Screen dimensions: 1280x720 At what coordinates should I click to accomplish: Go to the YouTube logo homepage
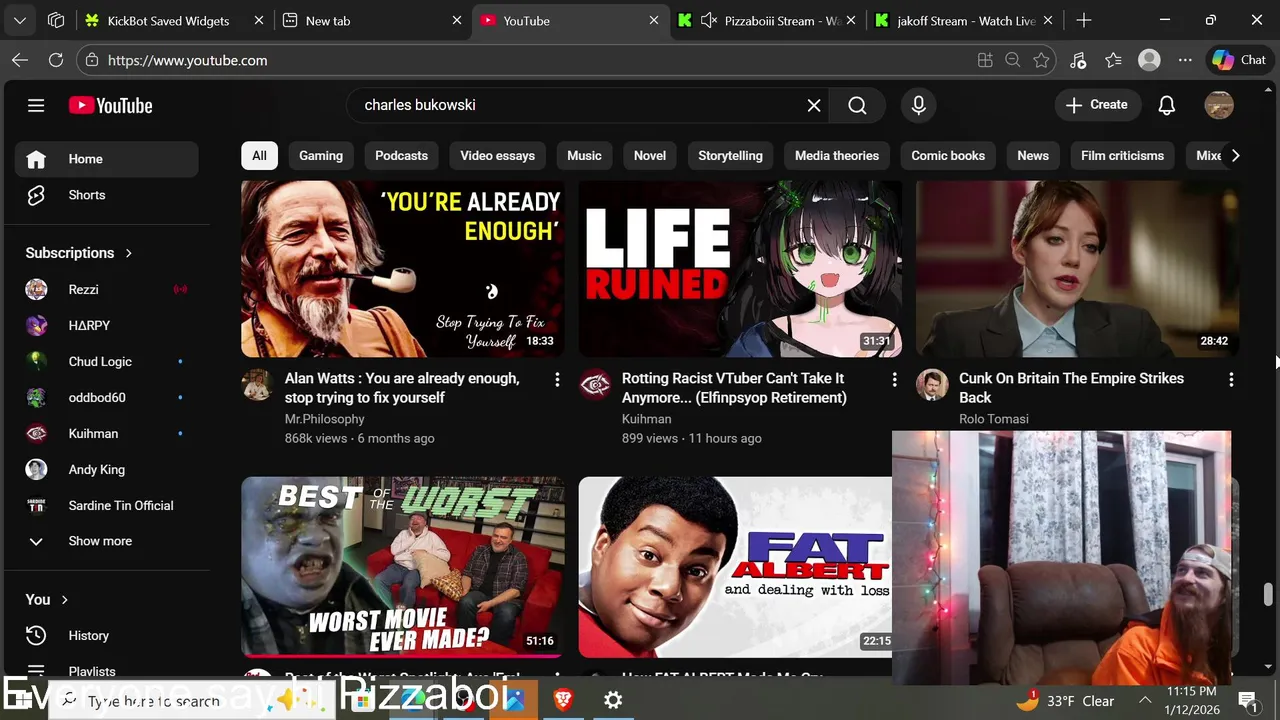pyautogui.click(x=110, y=105)
